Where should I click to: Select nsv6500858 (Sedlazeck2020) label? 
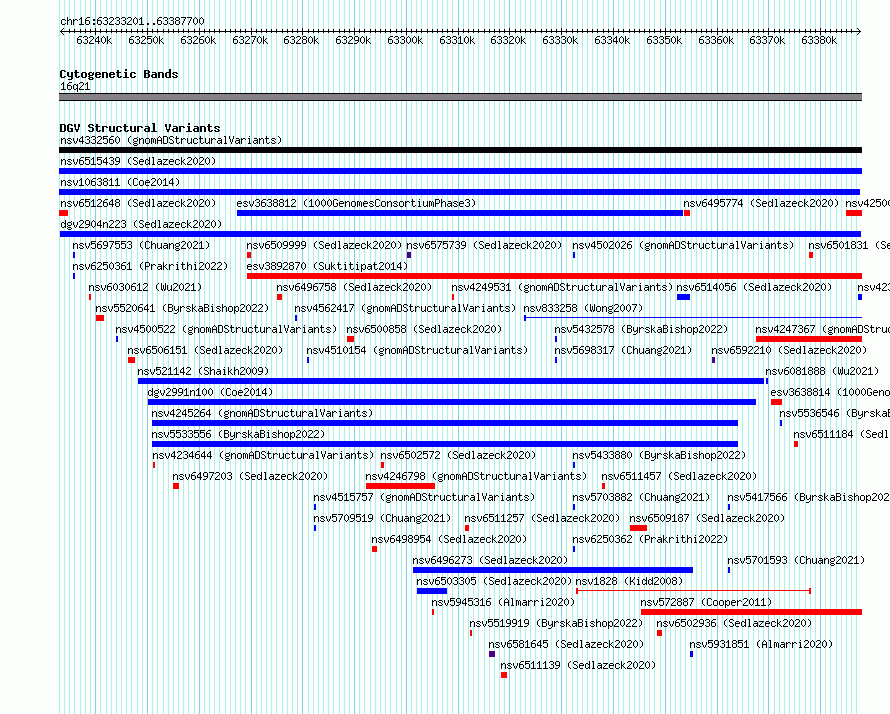pos(424,329)
